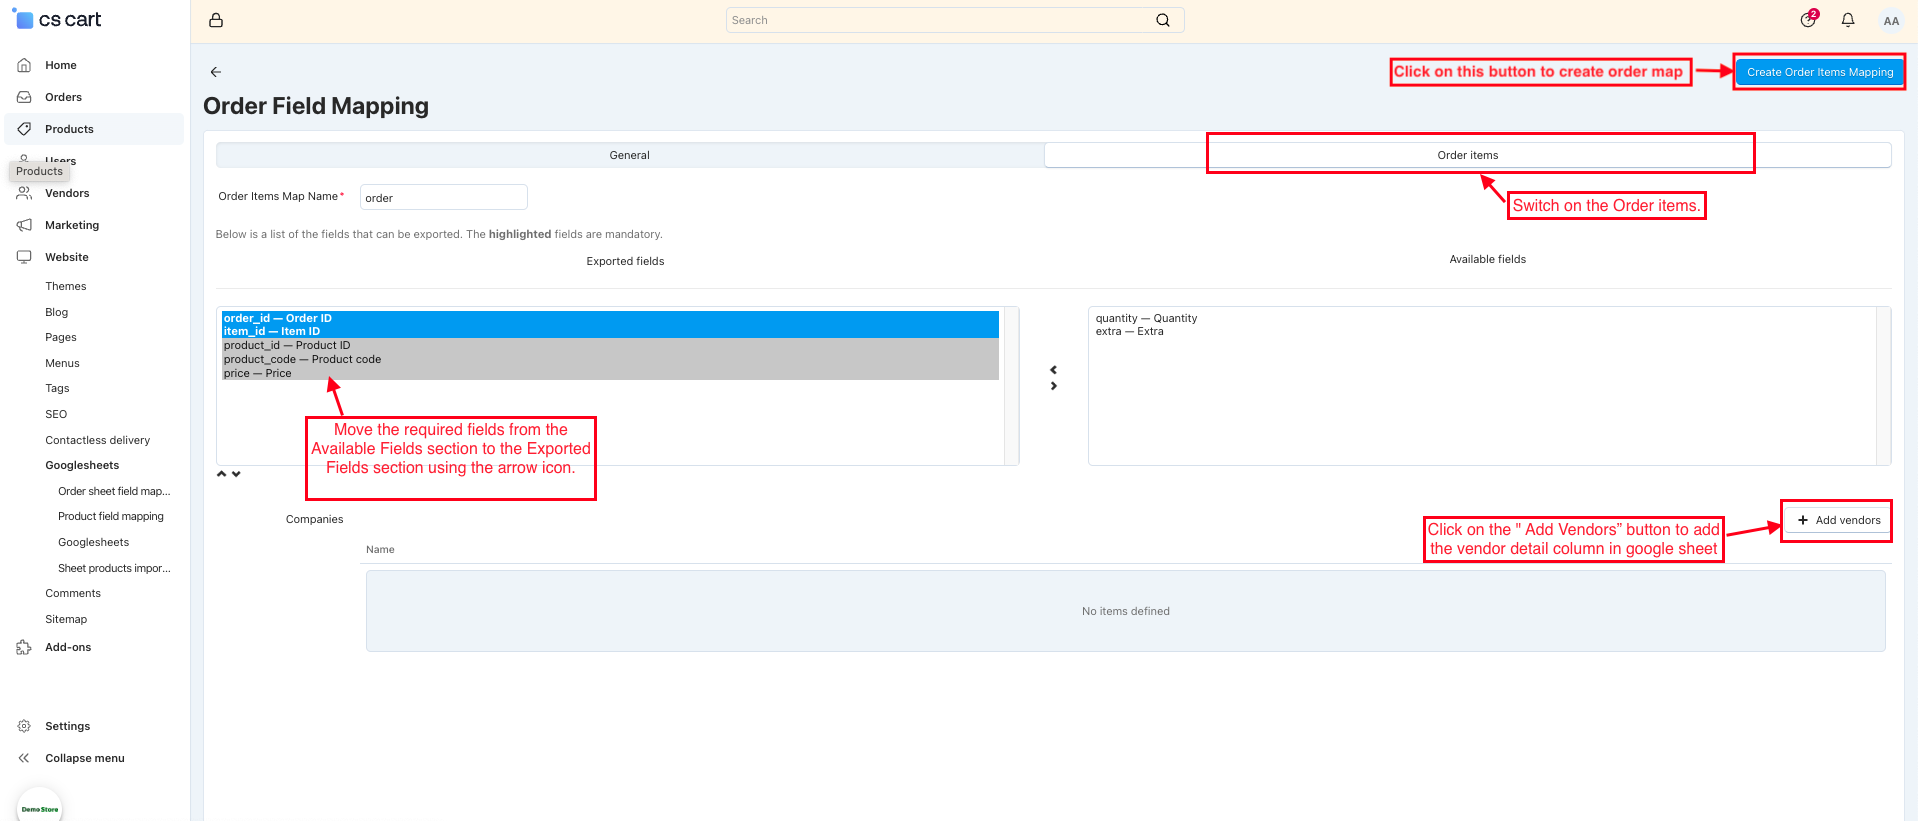
Task: Select product_id — Product ID field
Action: (610, 345)
